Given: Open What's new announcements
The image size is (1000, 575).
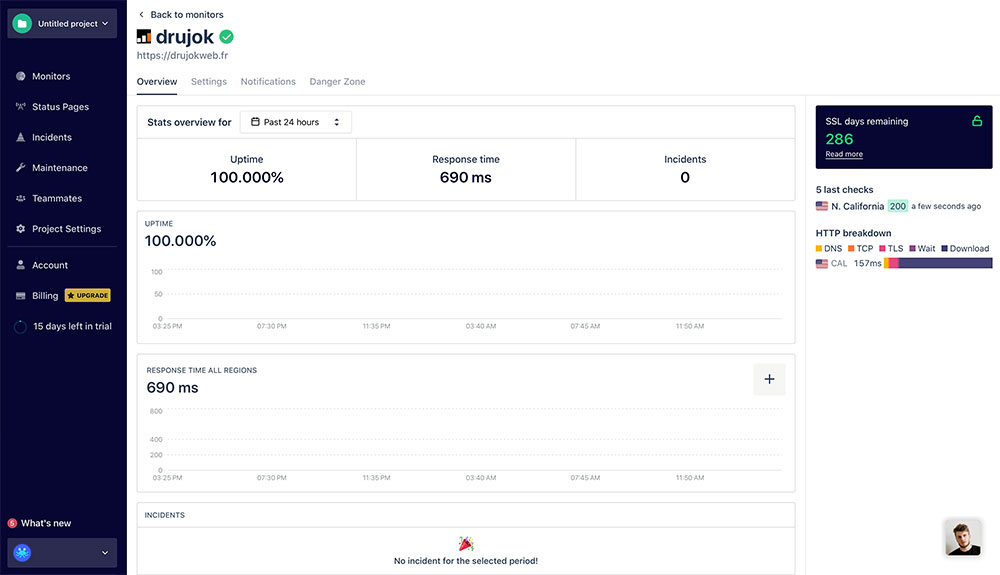Looking at the screenshot, I should [46, 523].
